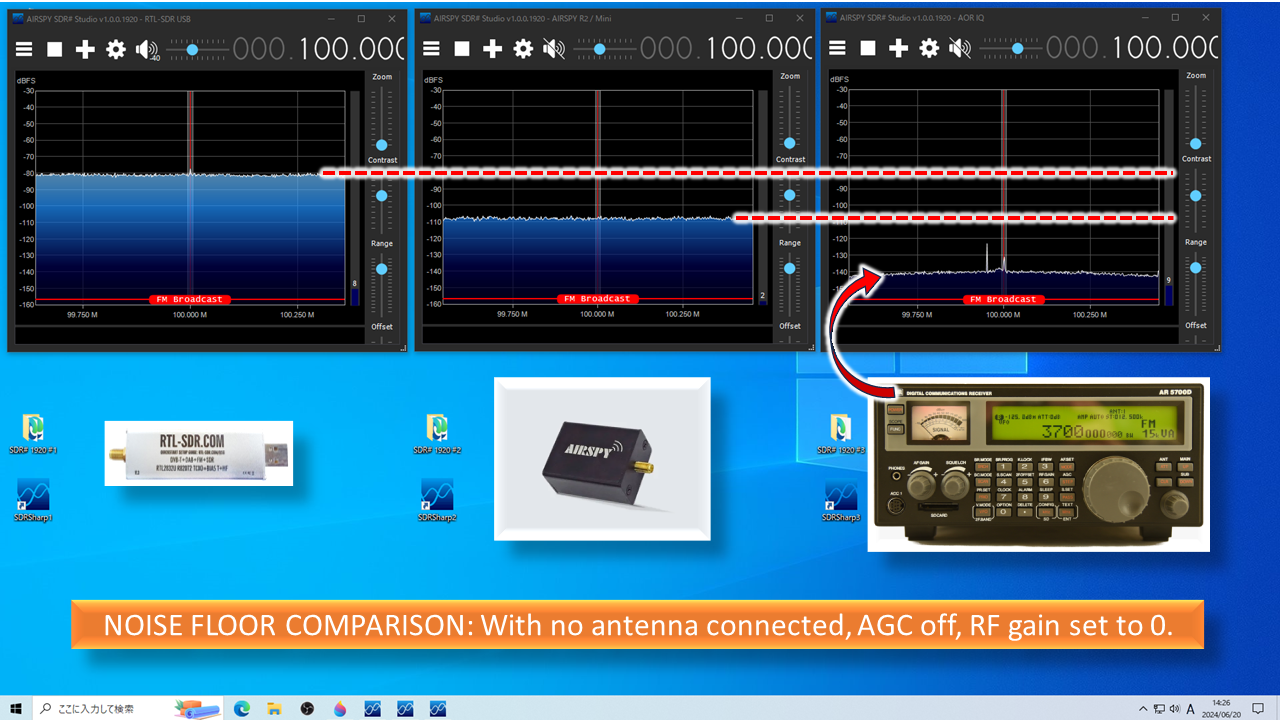Click FM Broadcast band label in AOR IQ window
Image resolution: width=1280 pixels, height=720 pixels.
pyautogui.click(x=1003, y=299)
